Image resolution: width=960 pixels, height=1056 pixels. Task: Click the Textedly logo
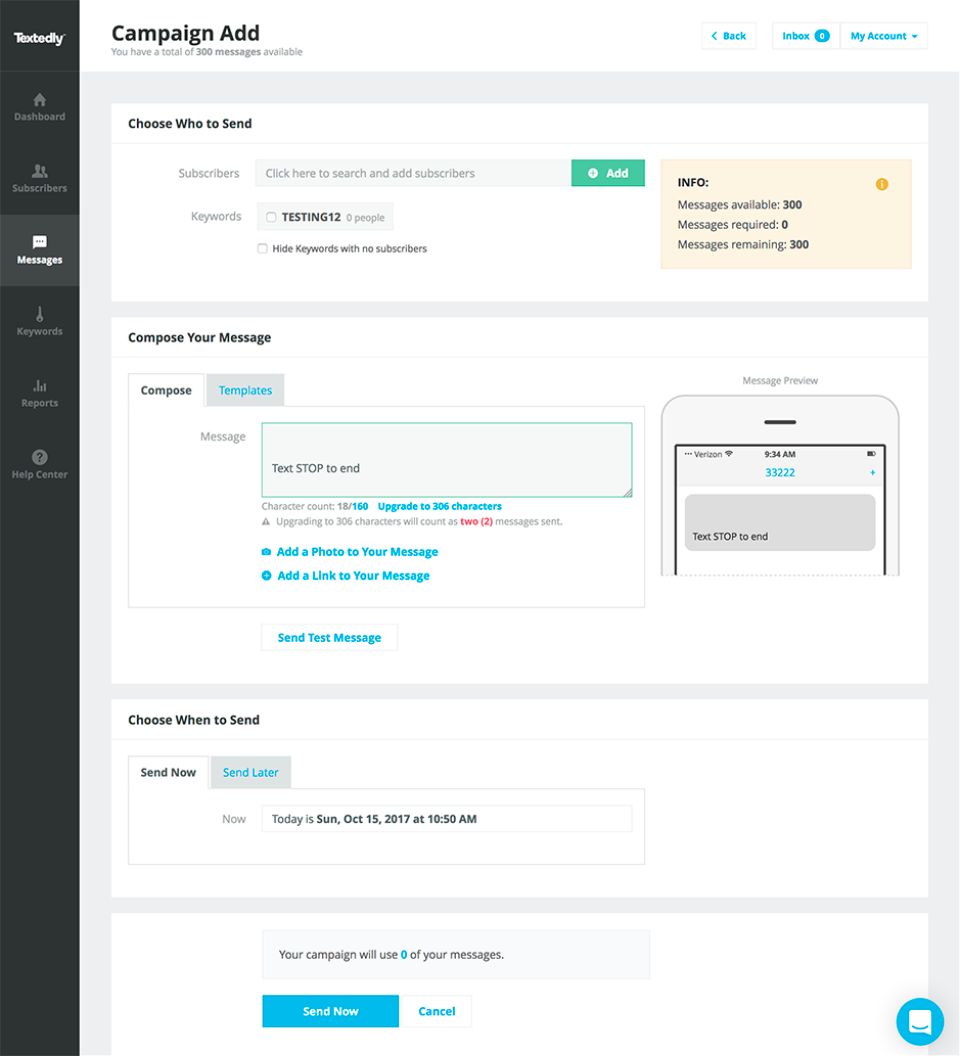pos(39,37)
